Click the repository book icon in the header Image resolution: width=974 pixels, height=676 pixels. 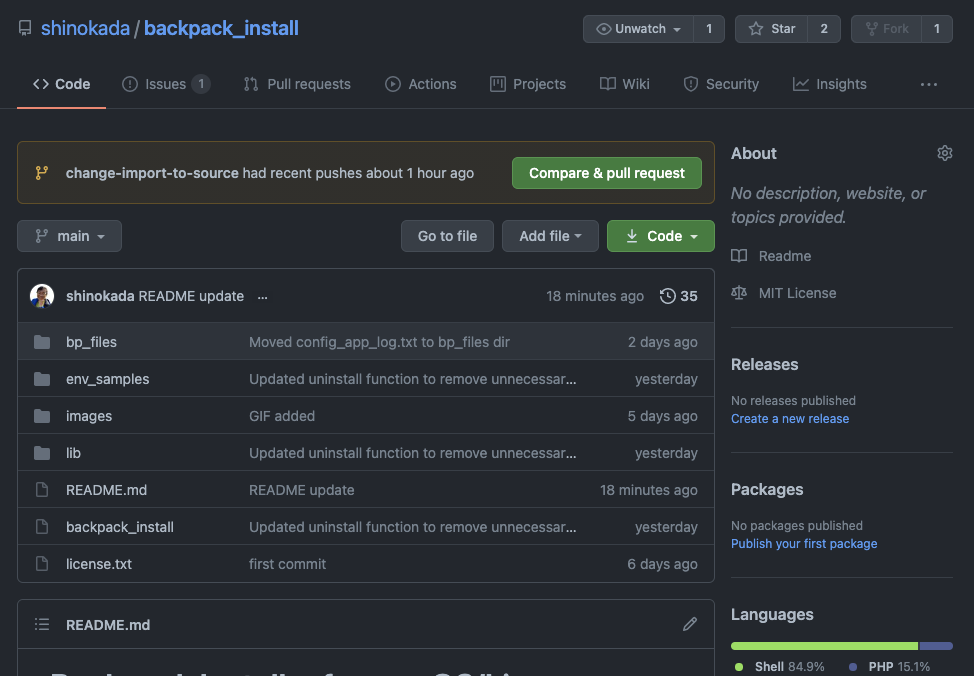click(24, 28)
